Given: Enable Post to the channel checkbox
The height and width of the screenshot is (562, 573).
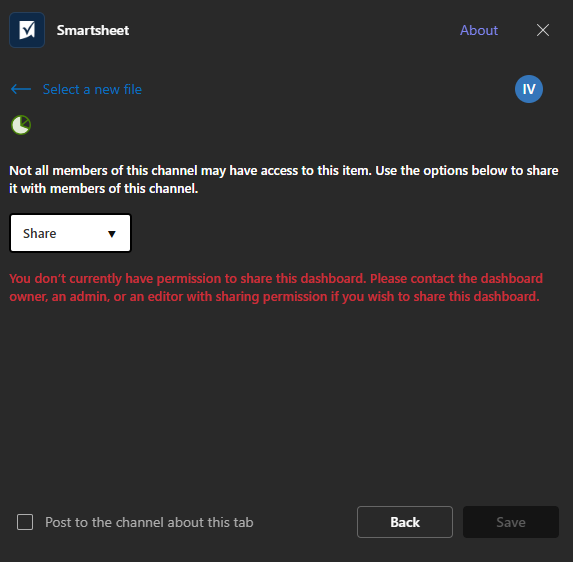Looking at the screenshot, I should coord(25,522).
